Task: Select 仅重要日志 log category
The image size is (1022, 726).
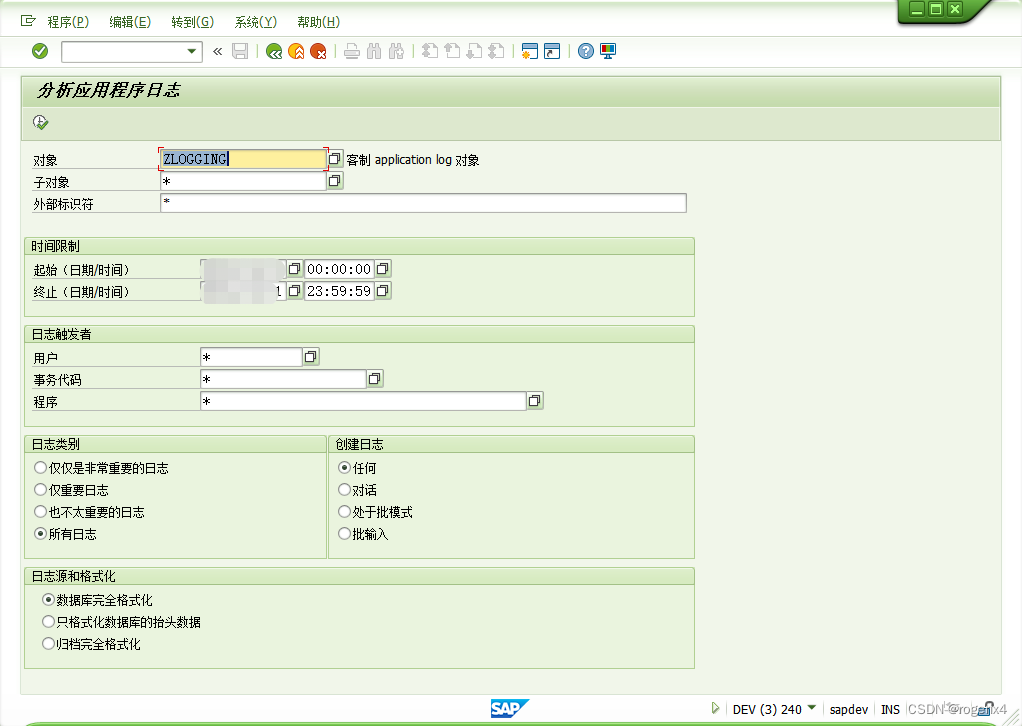Action: point(40,489)
